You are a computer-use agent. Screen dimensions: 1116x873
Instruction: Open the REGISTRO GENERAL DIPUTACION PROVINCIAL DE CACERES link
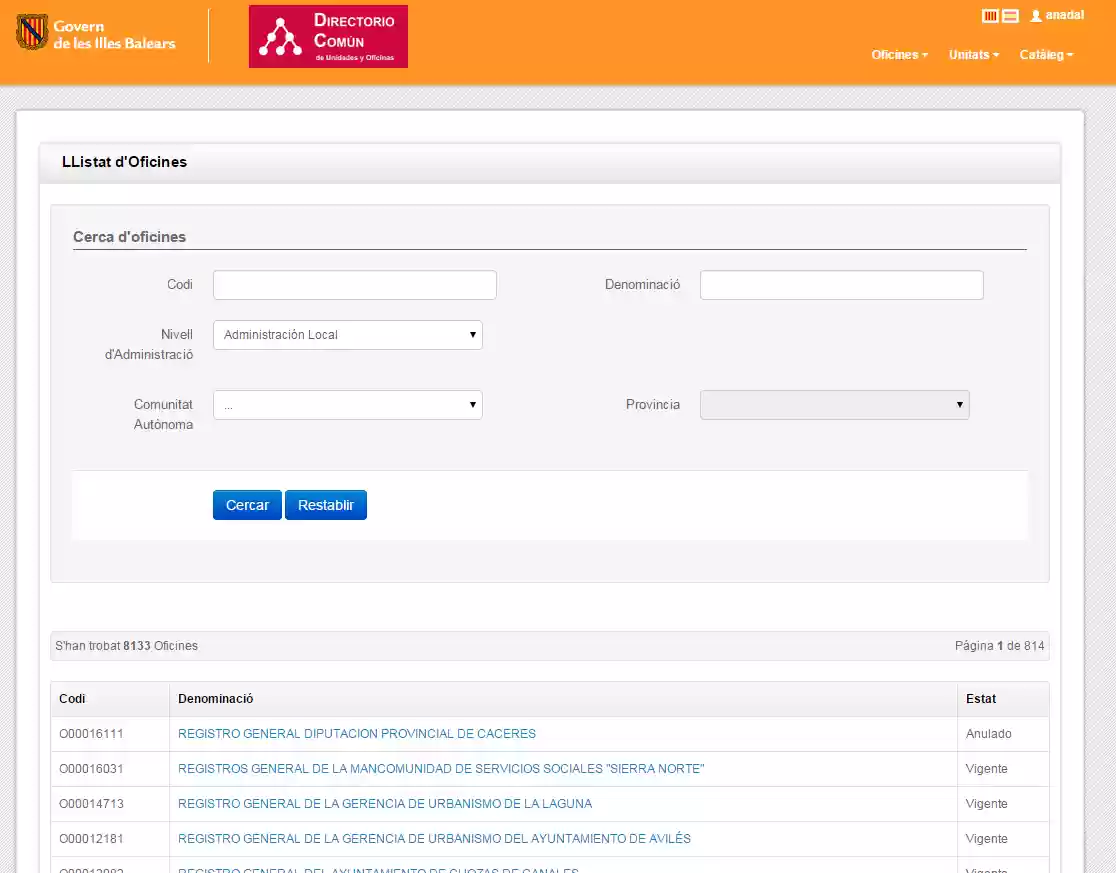(x=356, y=733)
